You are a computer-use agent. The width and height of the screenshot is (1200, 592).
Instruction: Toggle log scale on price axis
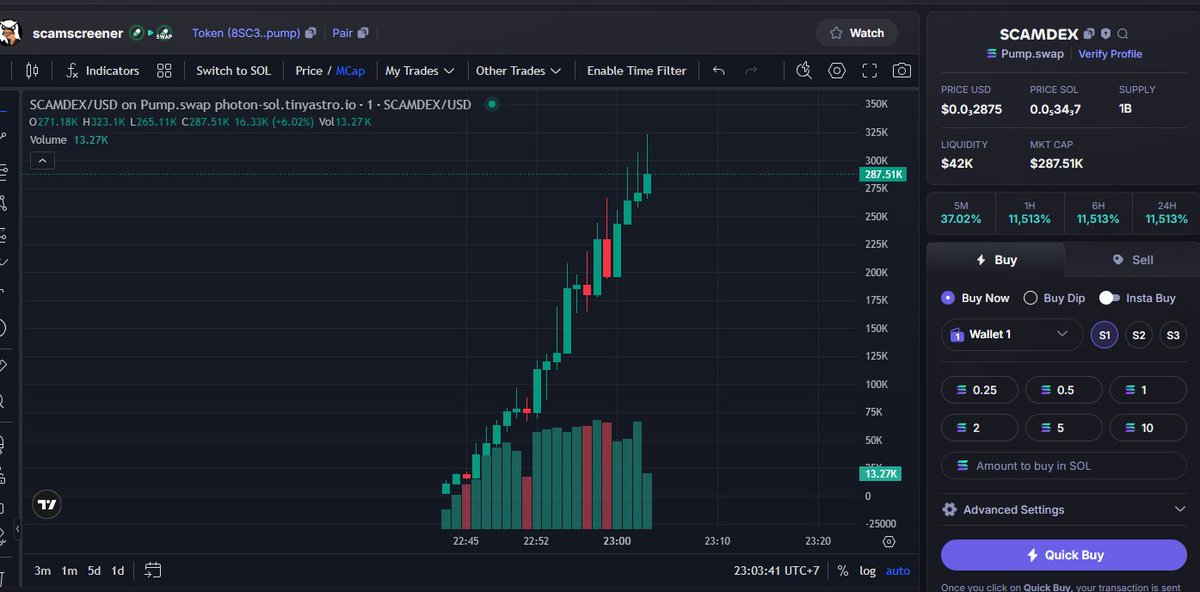[x=867, y=570]
